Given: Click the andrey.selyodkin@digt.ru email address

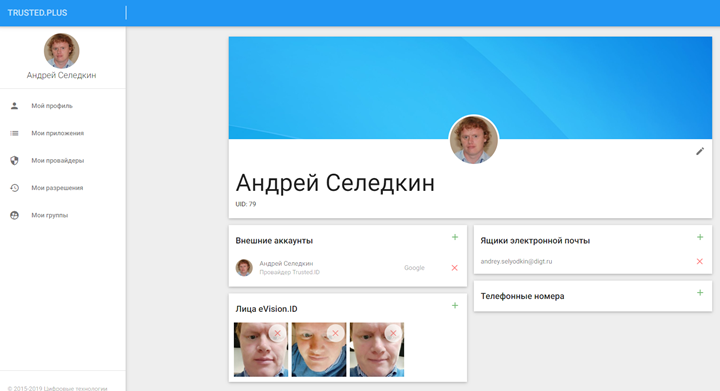Looking at the screenshot, I should click(x=516, y=262).
